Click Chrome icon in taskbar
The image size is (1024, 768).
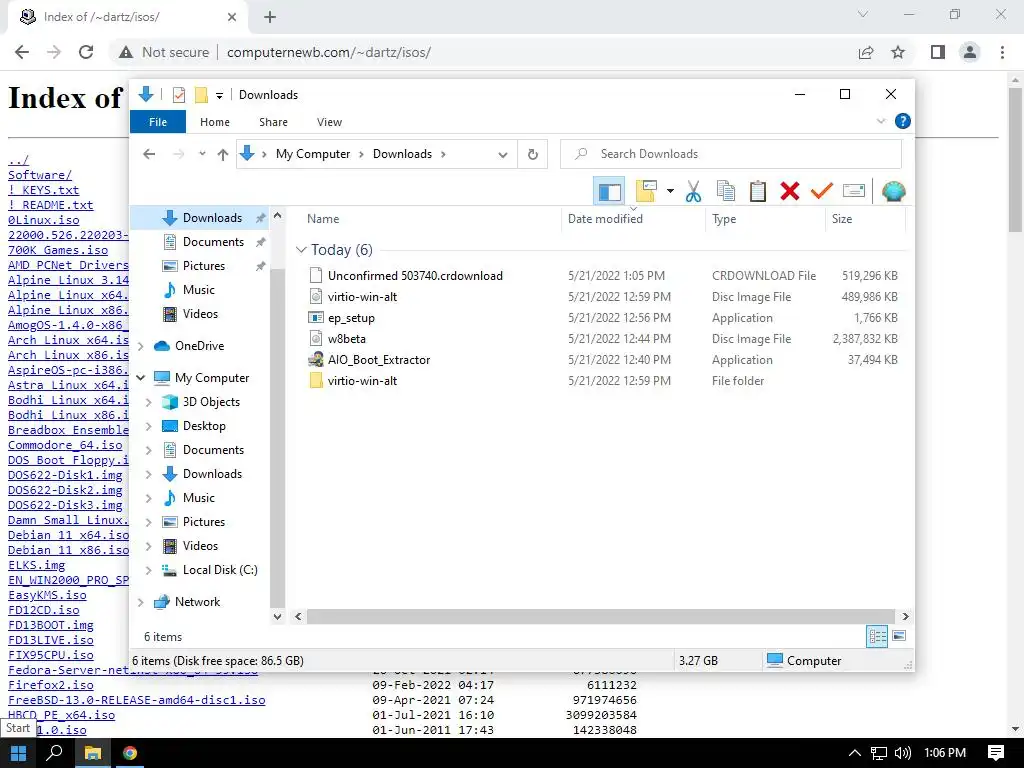(x=130, y=753)
